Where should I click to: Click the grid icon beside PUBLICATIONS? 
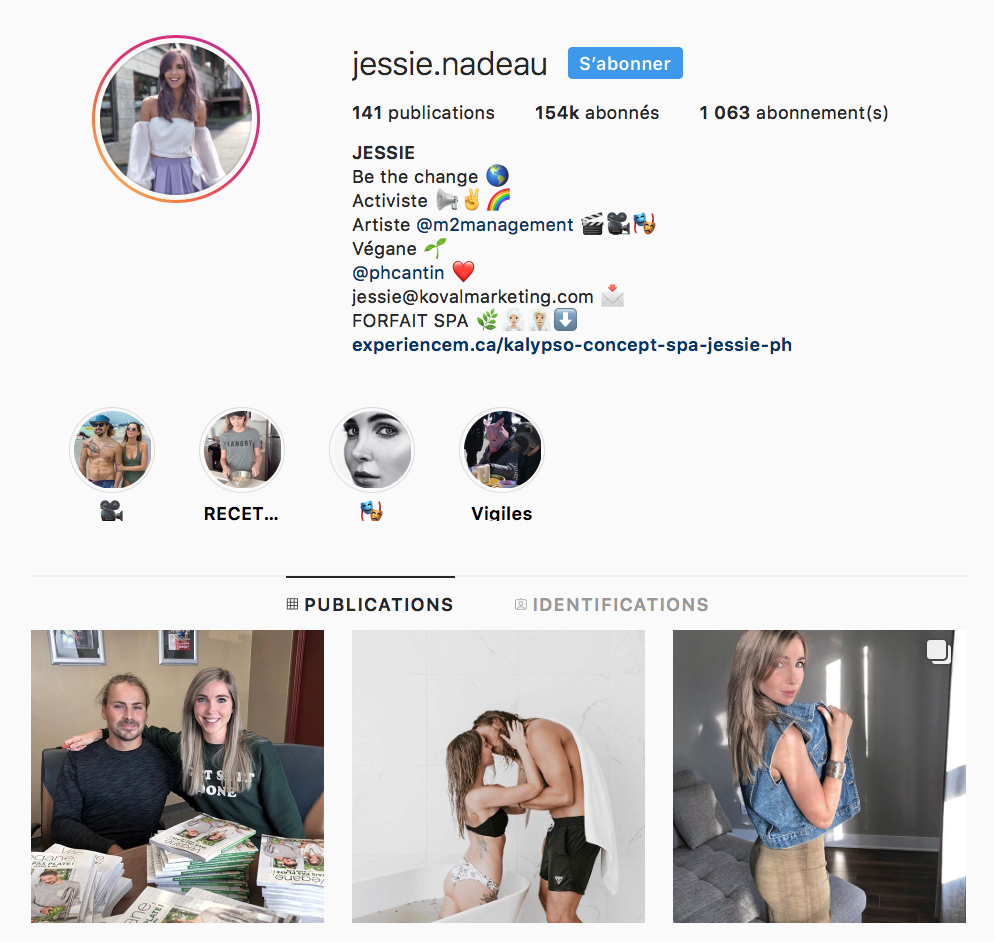coord(292,604)
